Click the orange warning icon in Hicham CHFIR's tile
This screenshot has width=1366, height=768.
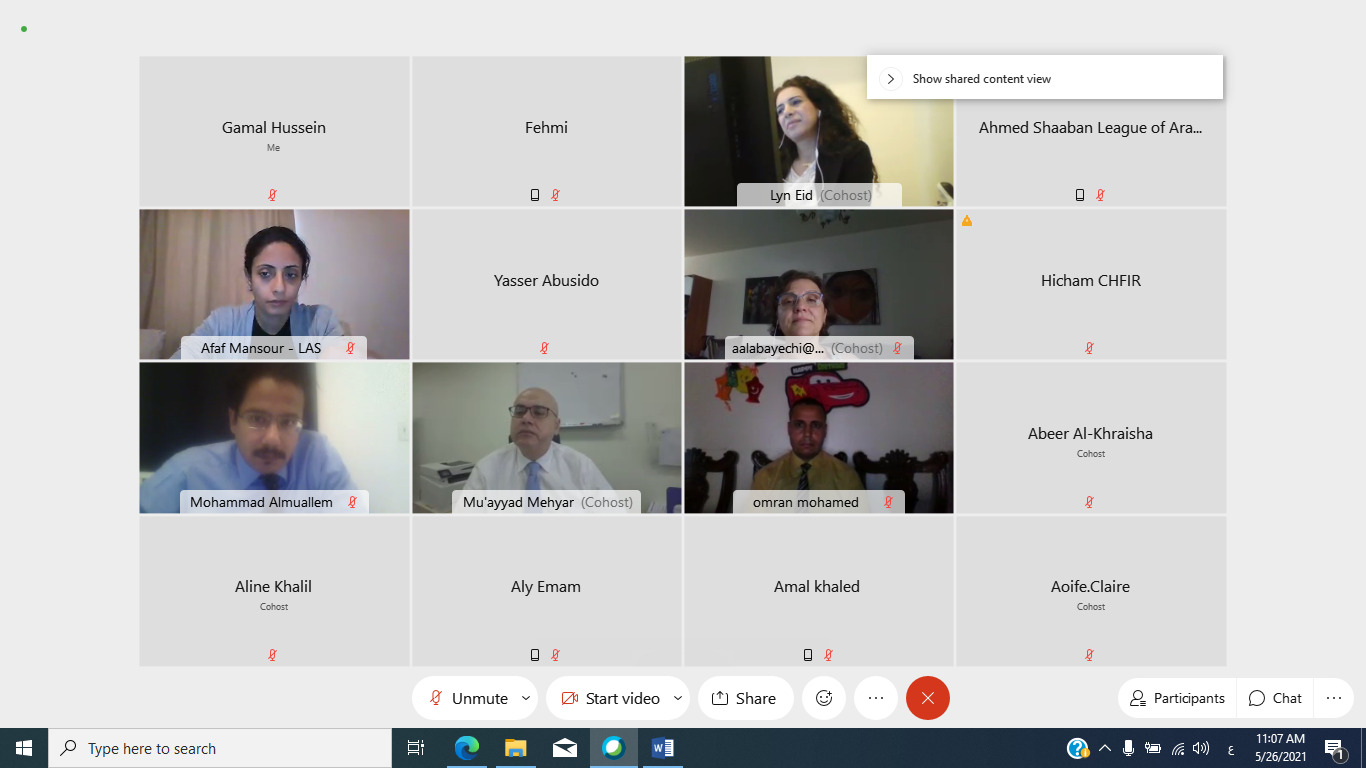(x=967, y=221)
